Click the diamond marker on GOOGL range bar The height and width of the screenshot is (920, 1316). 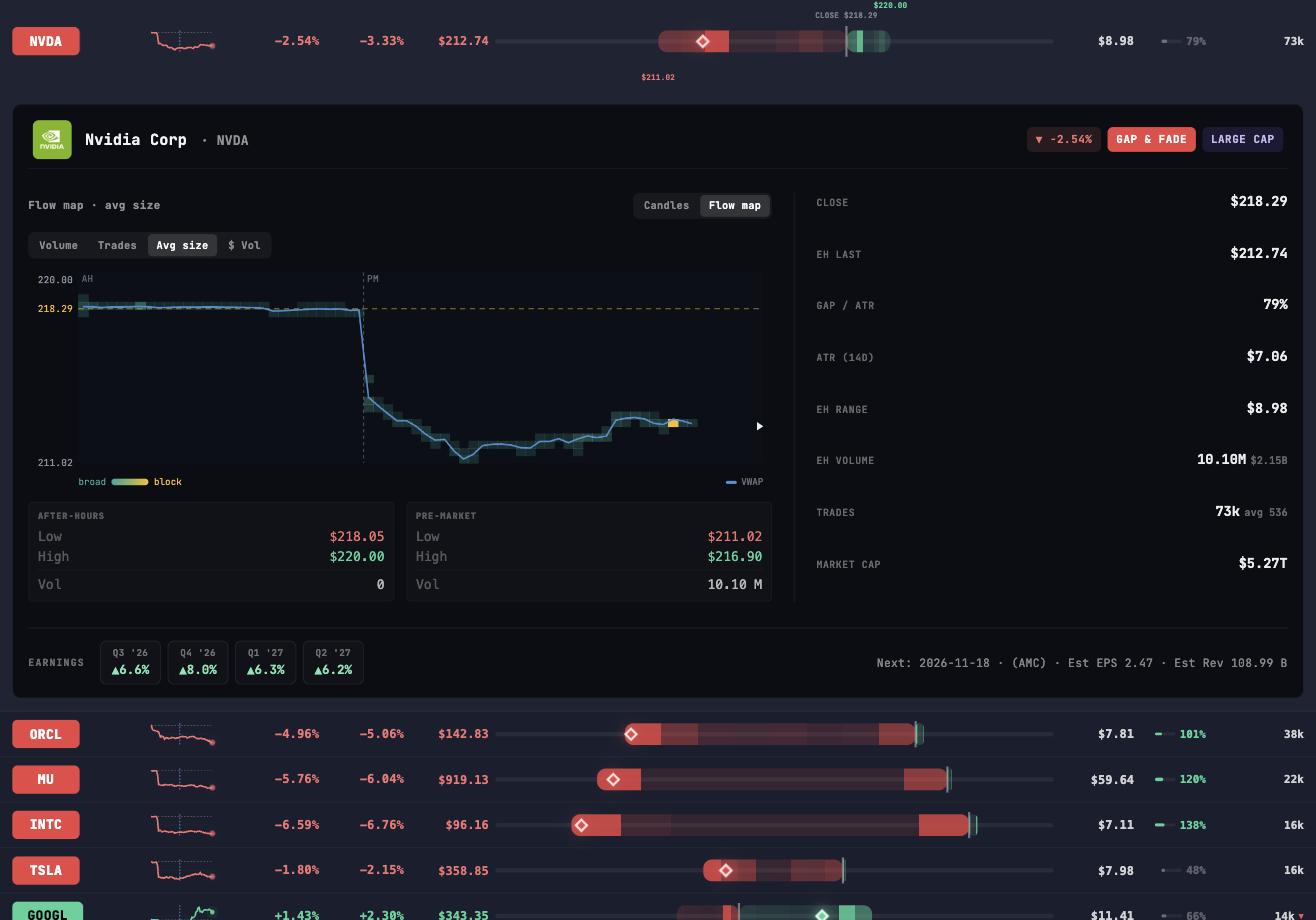[821, 914]
